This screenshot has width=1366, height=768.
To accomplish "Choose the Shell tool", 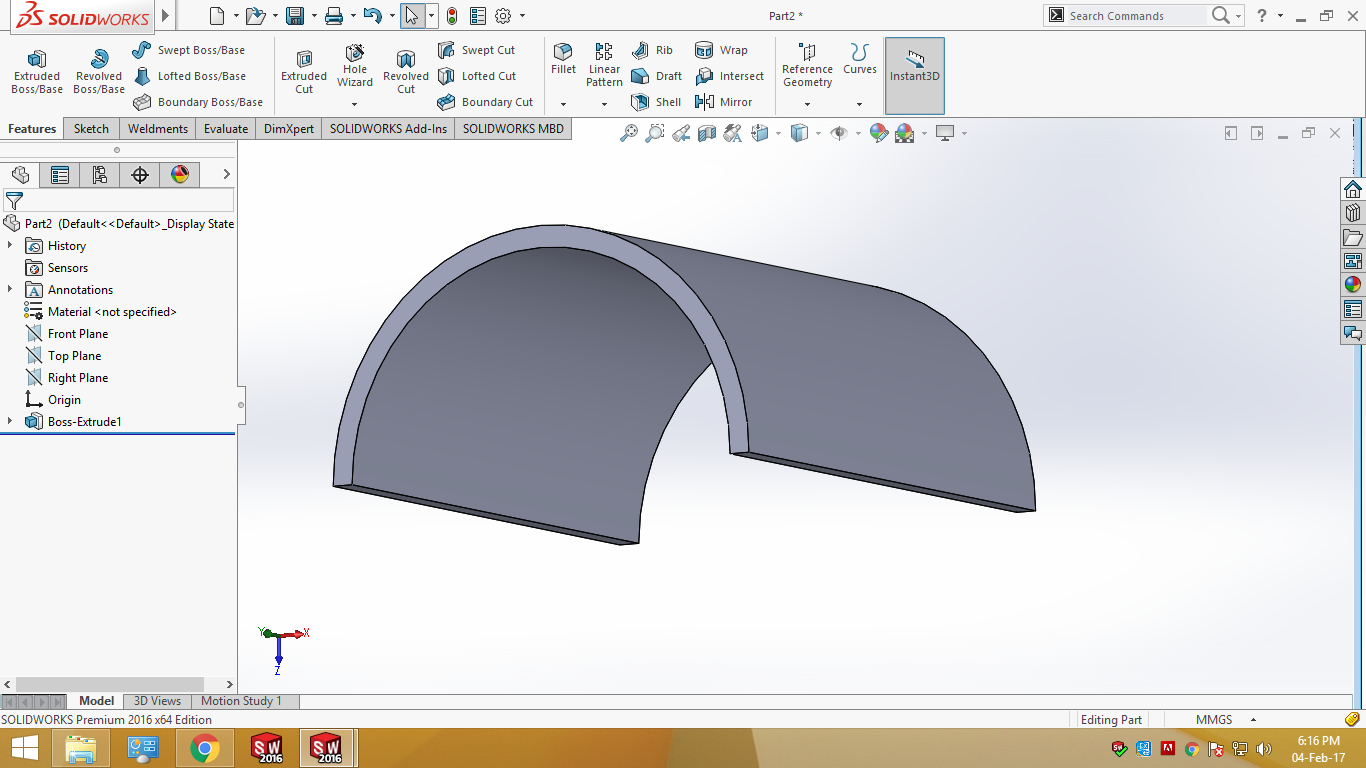I will (x=656, y=102).
